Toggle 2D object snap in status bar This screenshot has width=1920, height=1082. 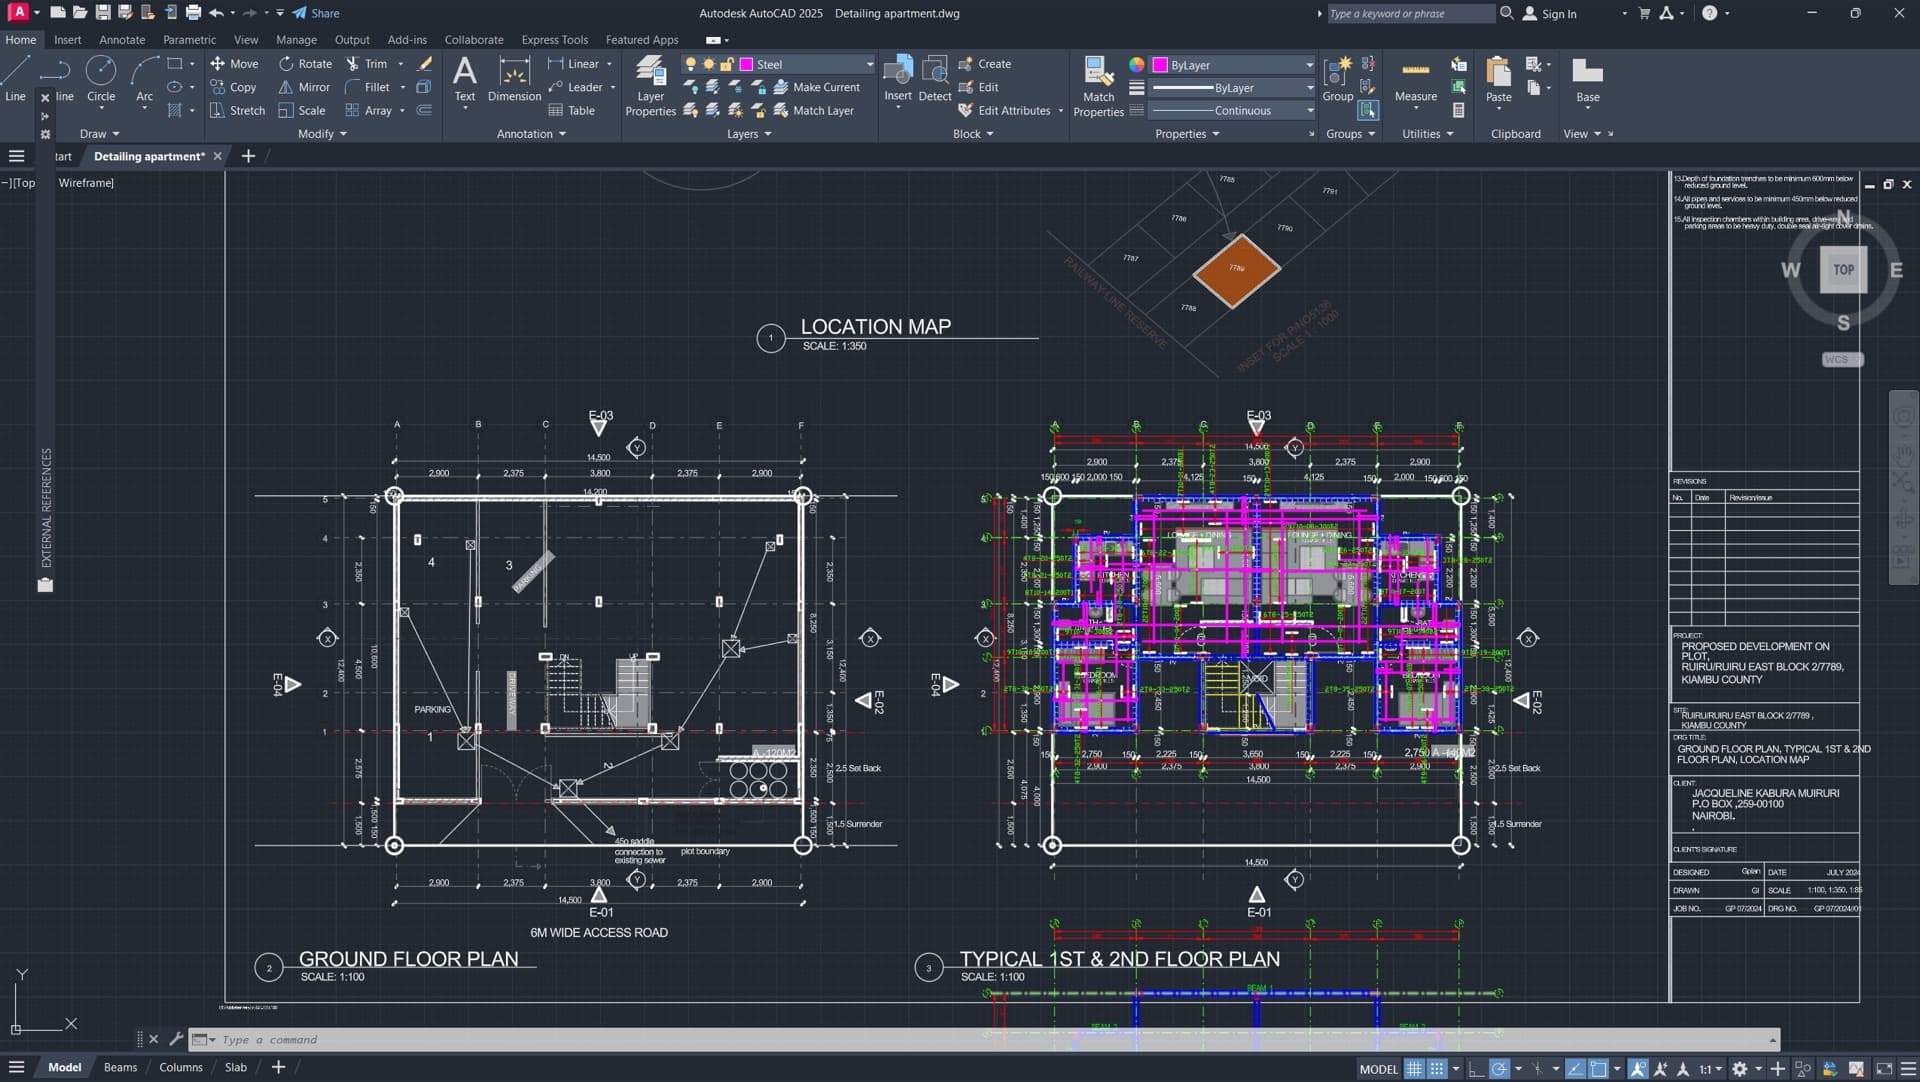tap(1599, 1069)
